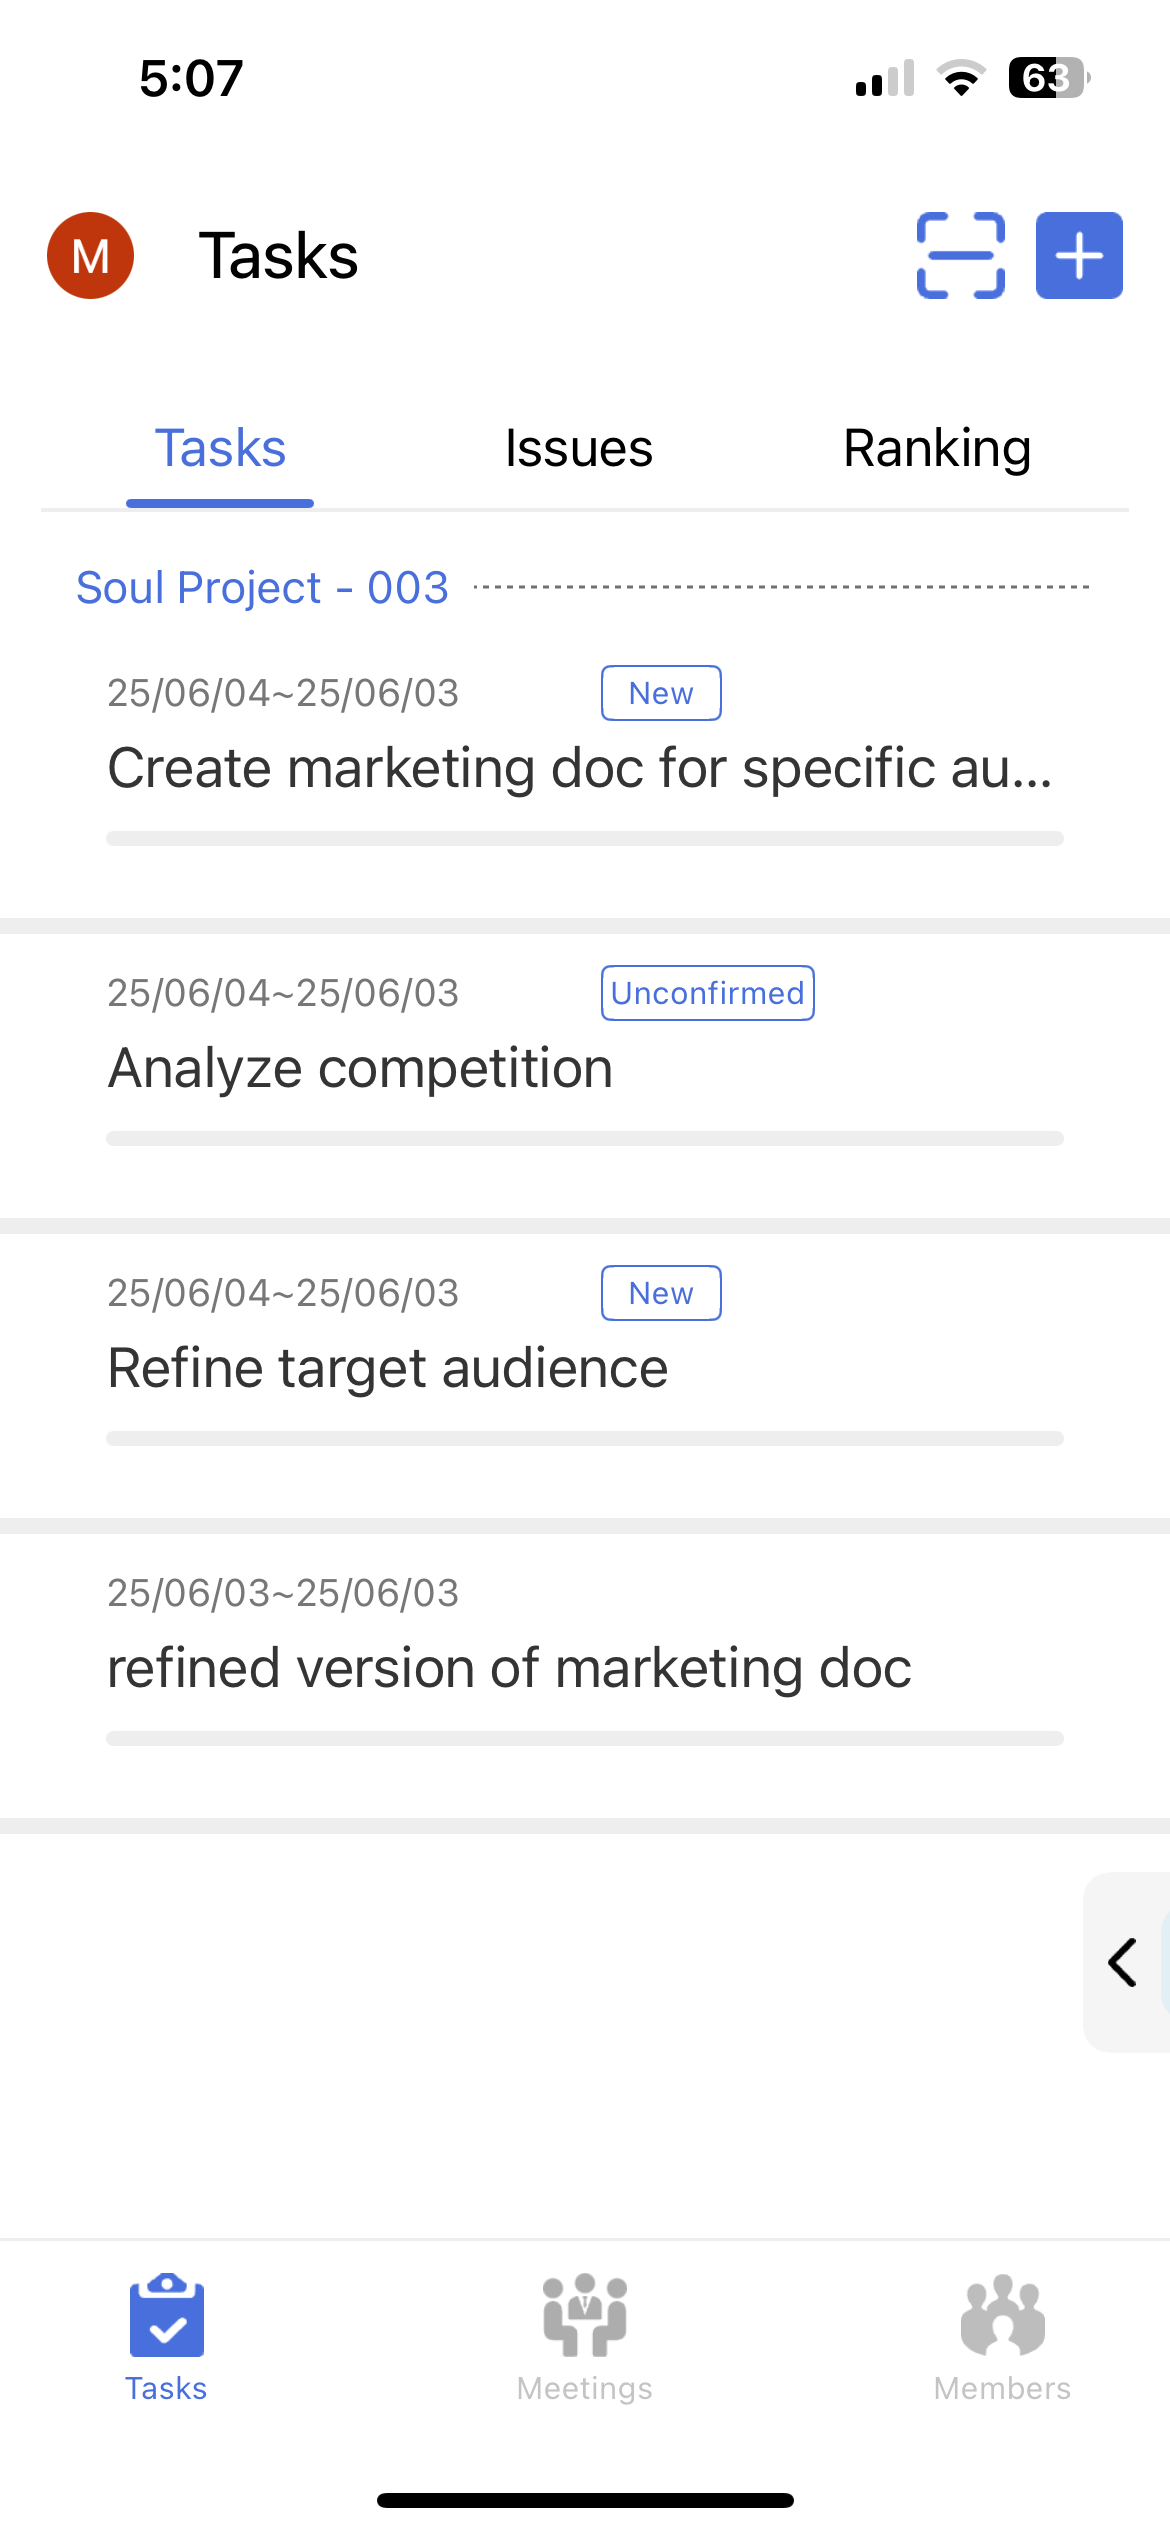
Task: Tap the New badge on Refine target audience
Action: click(661, 1293)
